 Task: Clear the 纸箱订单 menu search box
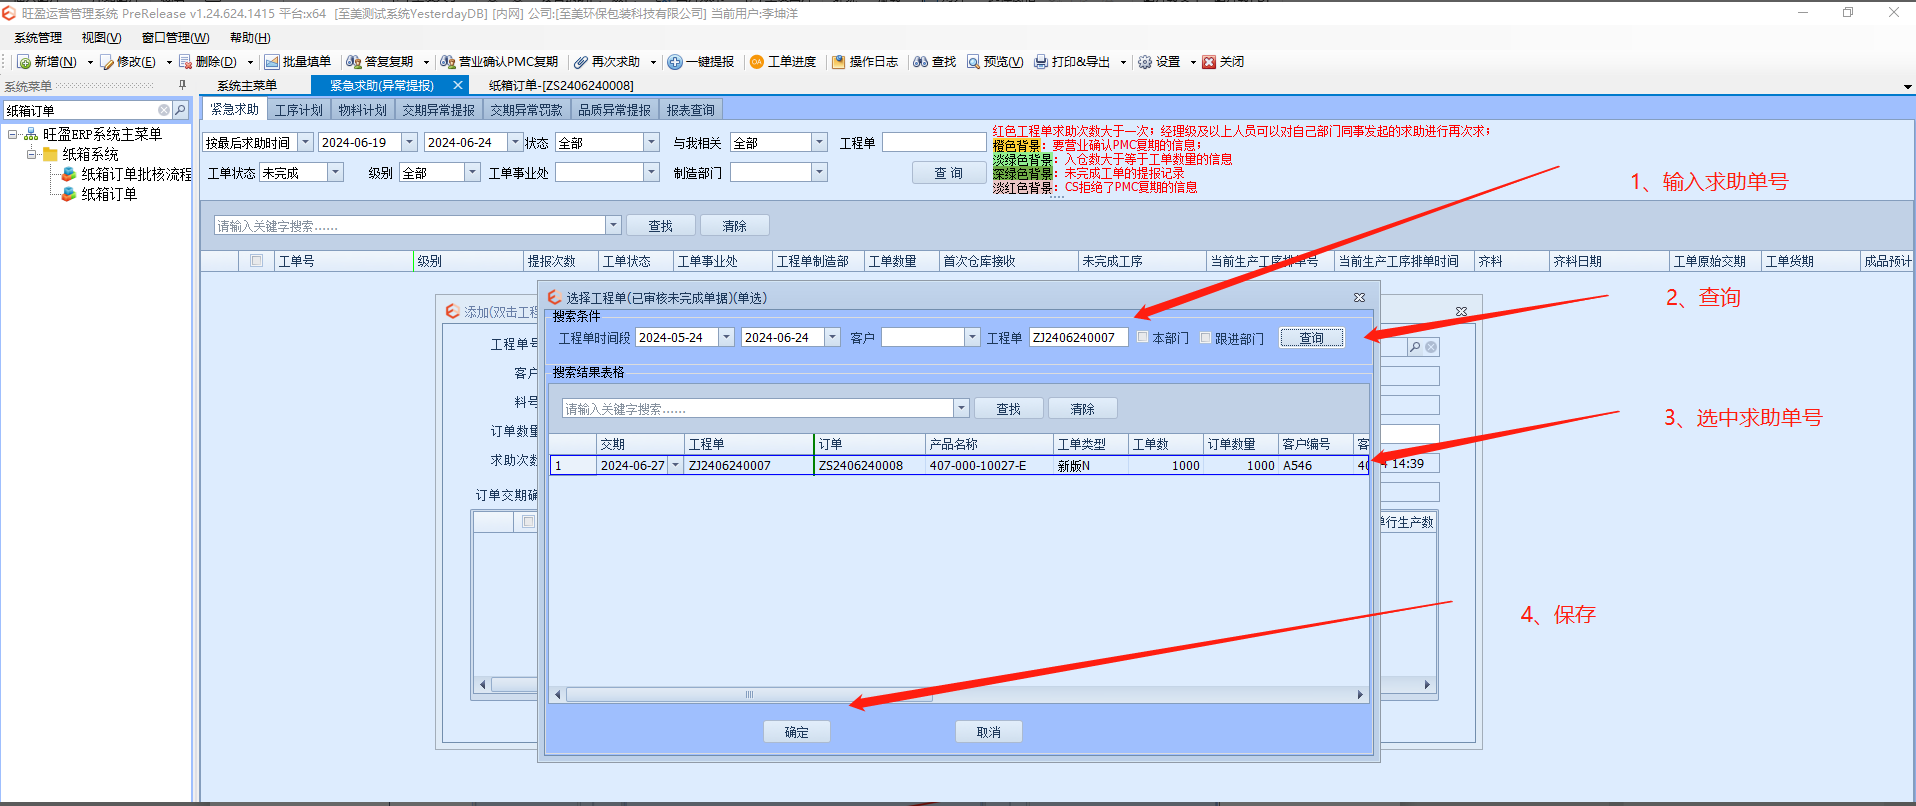click(x=164, y=110)
